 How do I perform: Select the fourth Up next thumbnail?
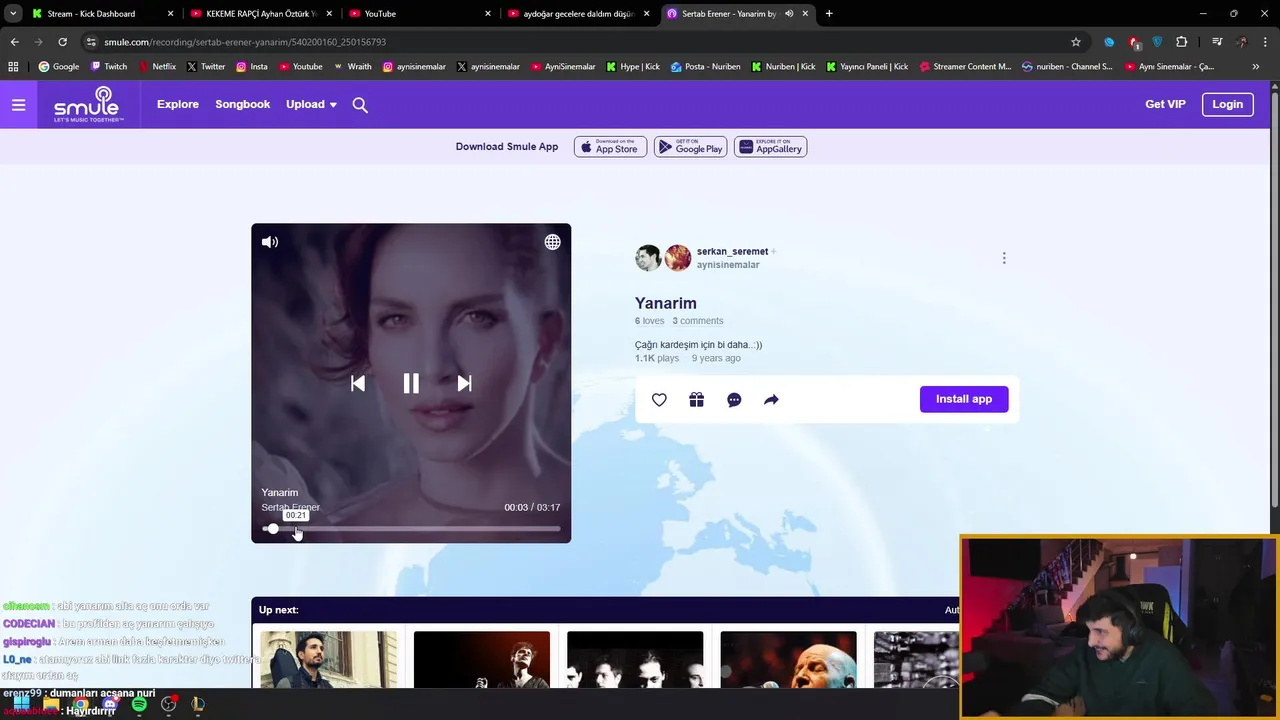point(788,660)
